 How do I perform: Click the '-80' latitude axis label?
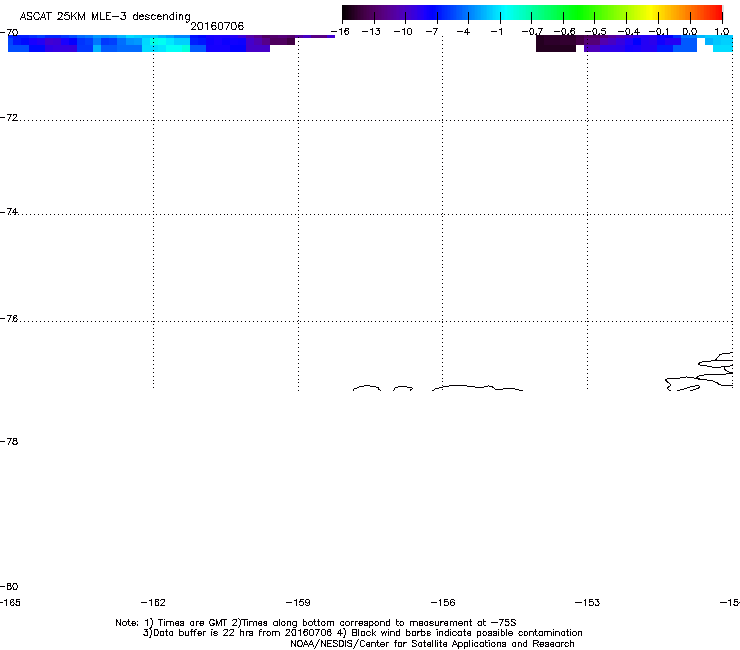(9, 586)
